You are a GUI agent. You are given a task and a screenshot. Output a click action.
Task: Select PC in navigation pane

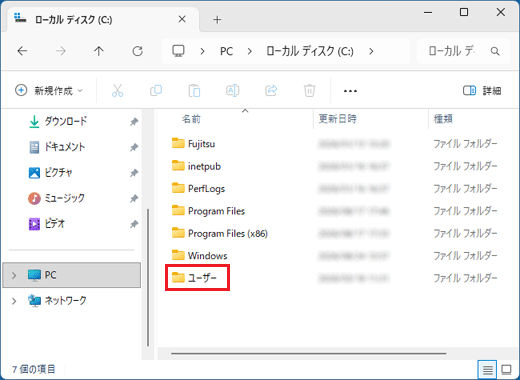[x=71, y=275]
